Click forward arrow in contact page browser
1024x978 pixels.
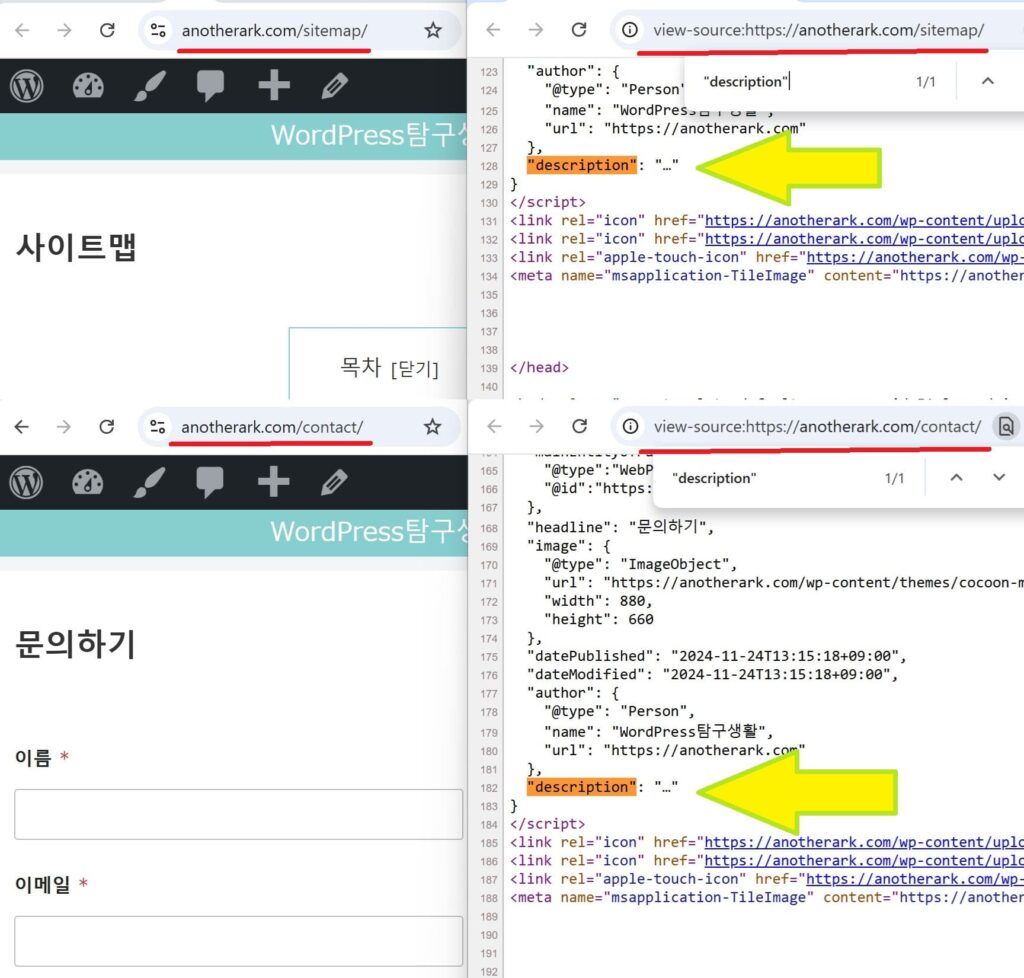click(x=63, y=427)
